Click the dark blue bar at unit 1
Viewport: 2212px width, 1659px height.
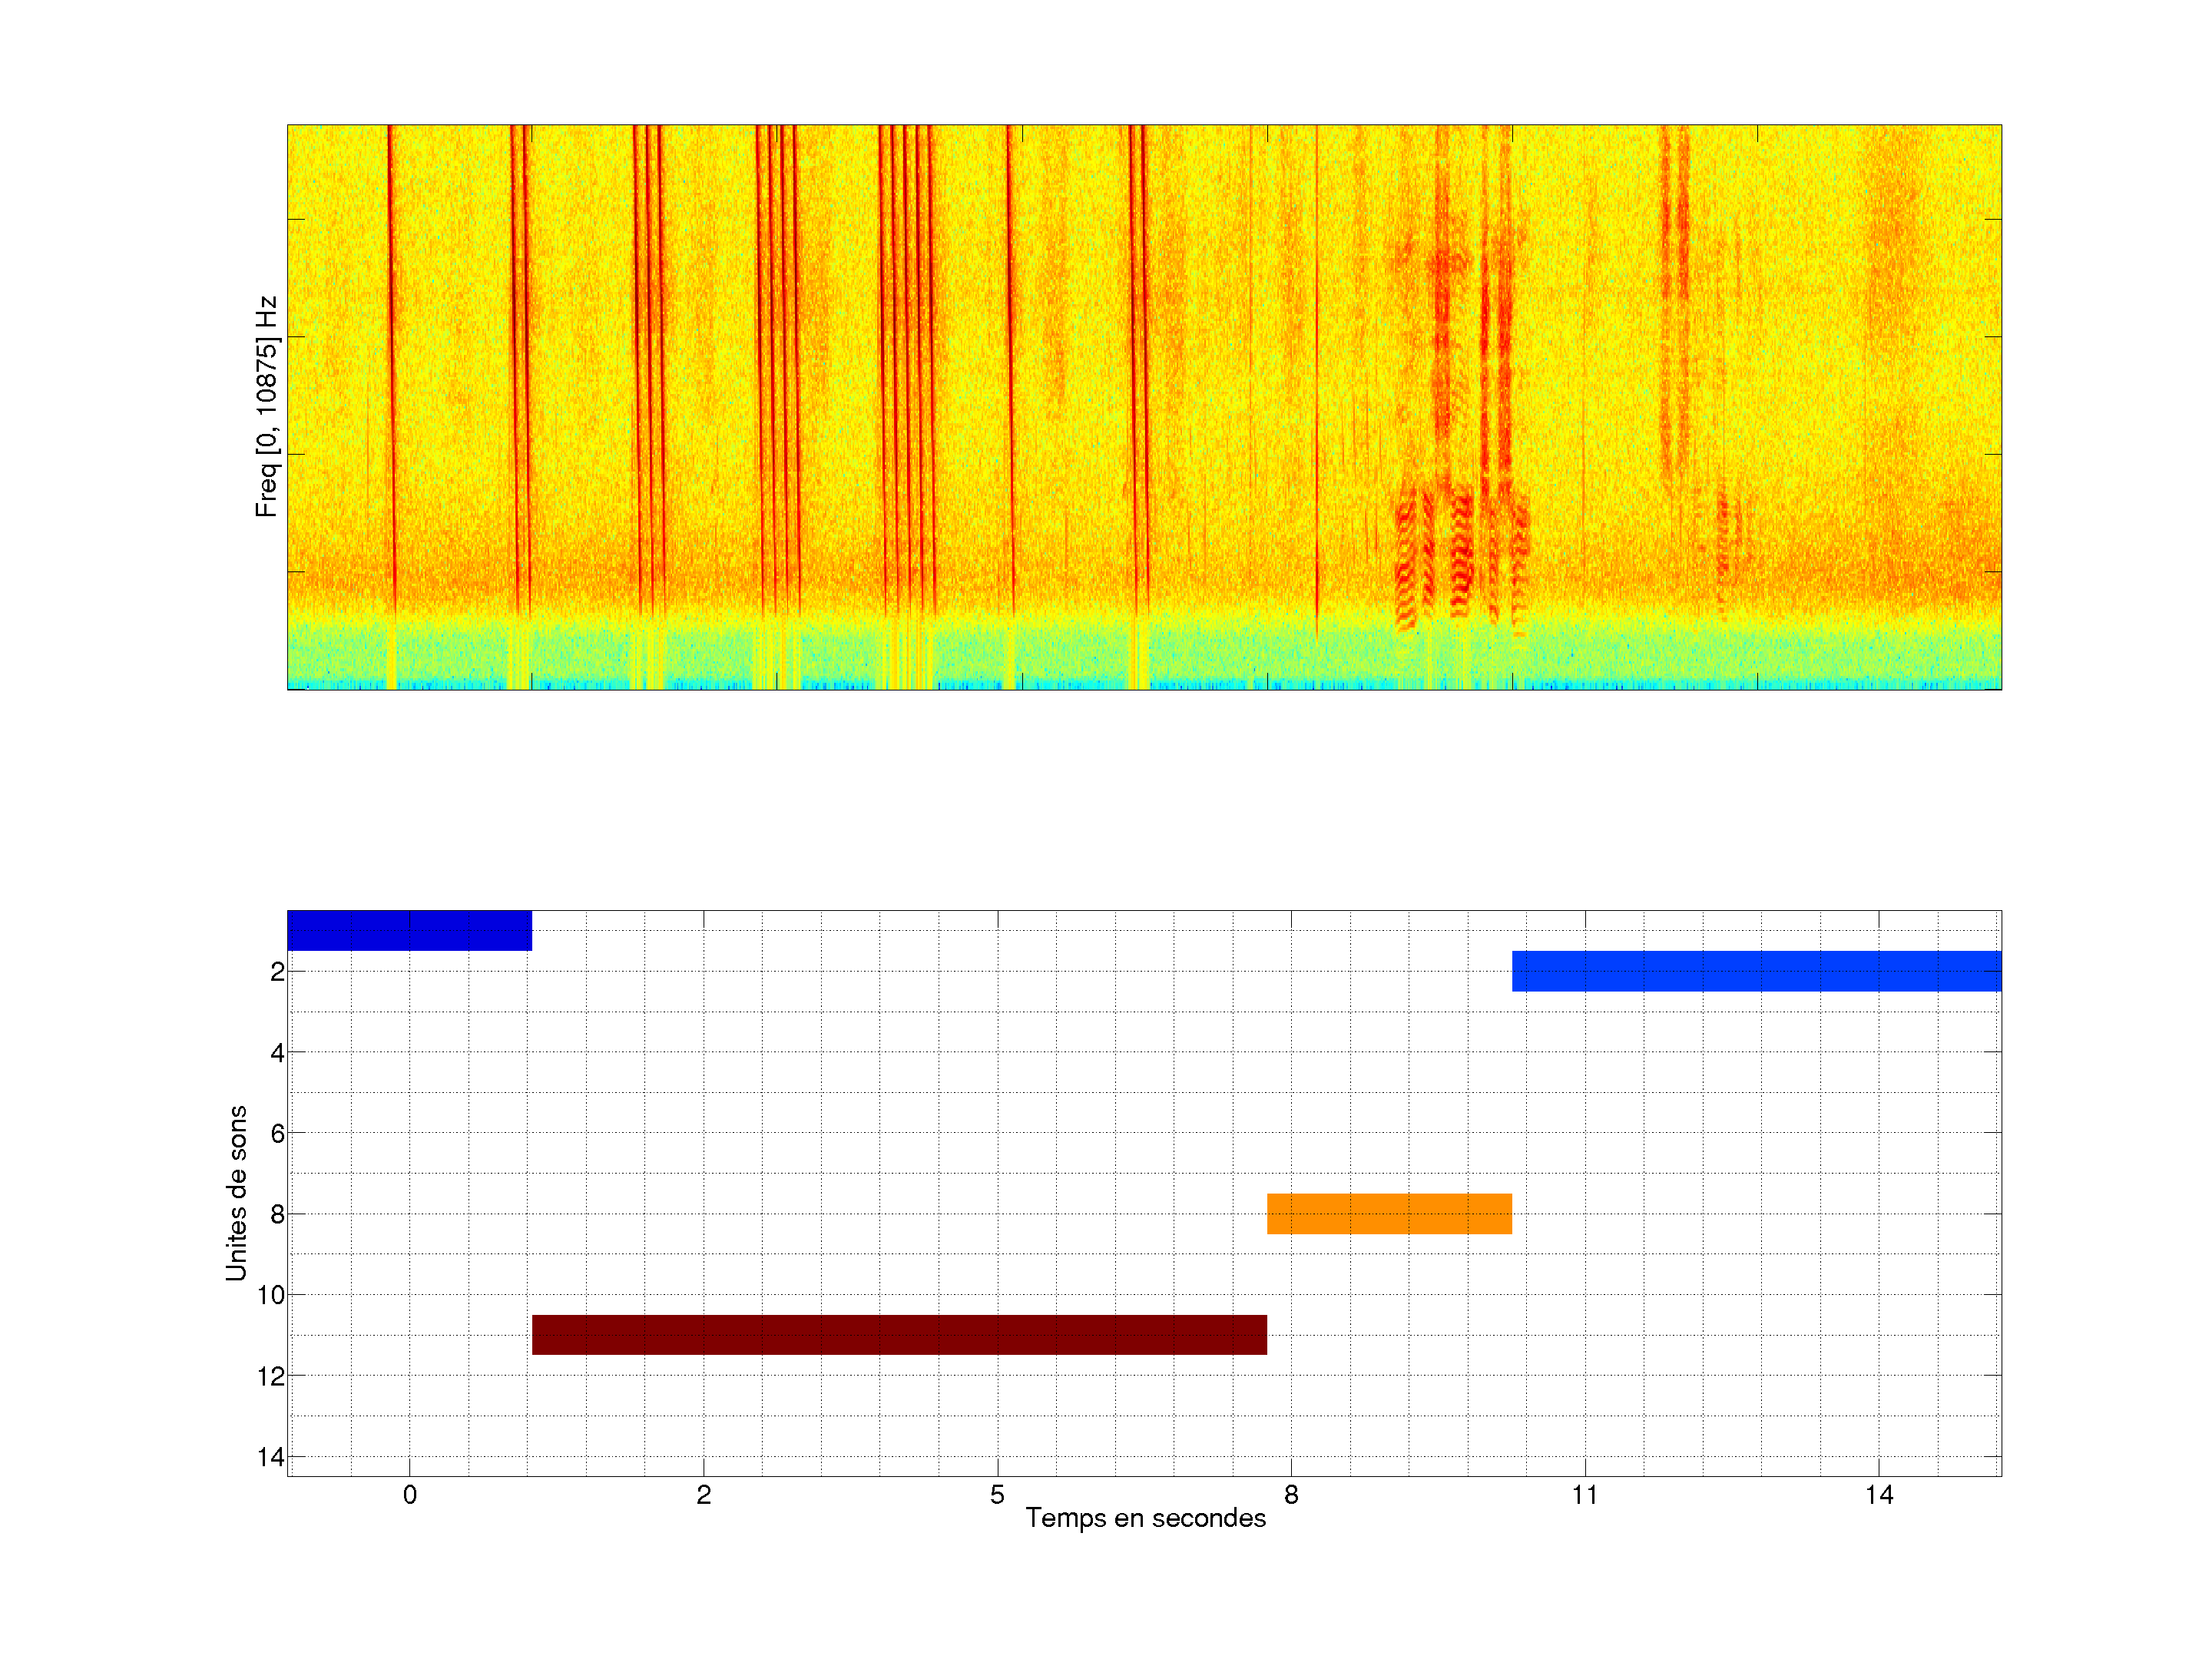click(x=409, y=930)
